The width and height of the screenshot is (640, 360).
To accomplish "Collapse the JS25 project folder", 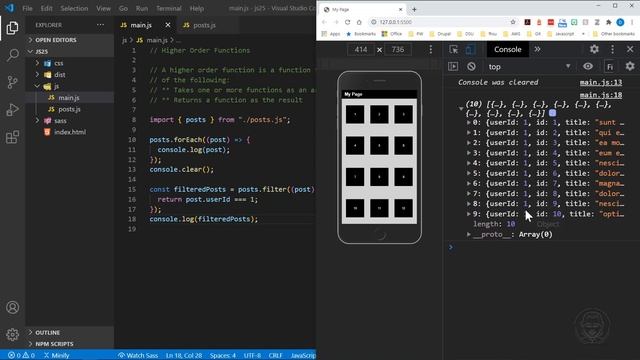I will pos(41,51).
